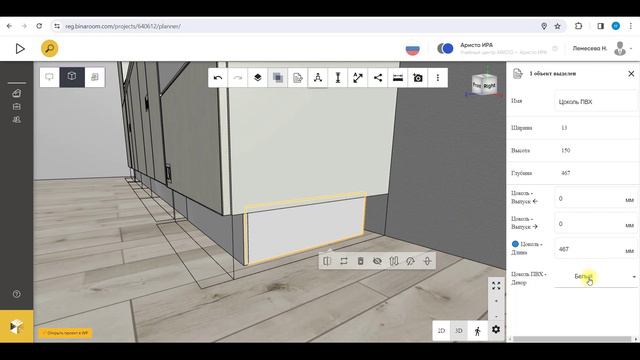
Task: Toggle the blue switch in header
Action: 445,49
